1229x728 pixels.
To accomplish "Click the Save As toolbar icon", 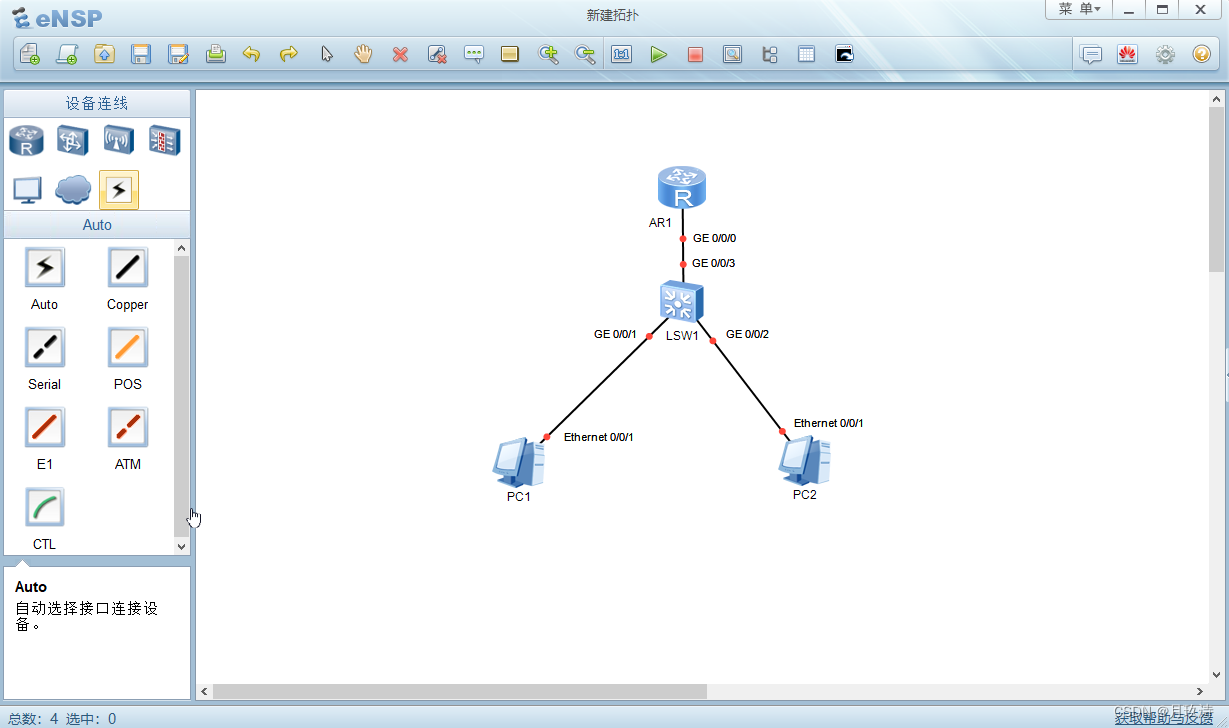I will 178,54.
